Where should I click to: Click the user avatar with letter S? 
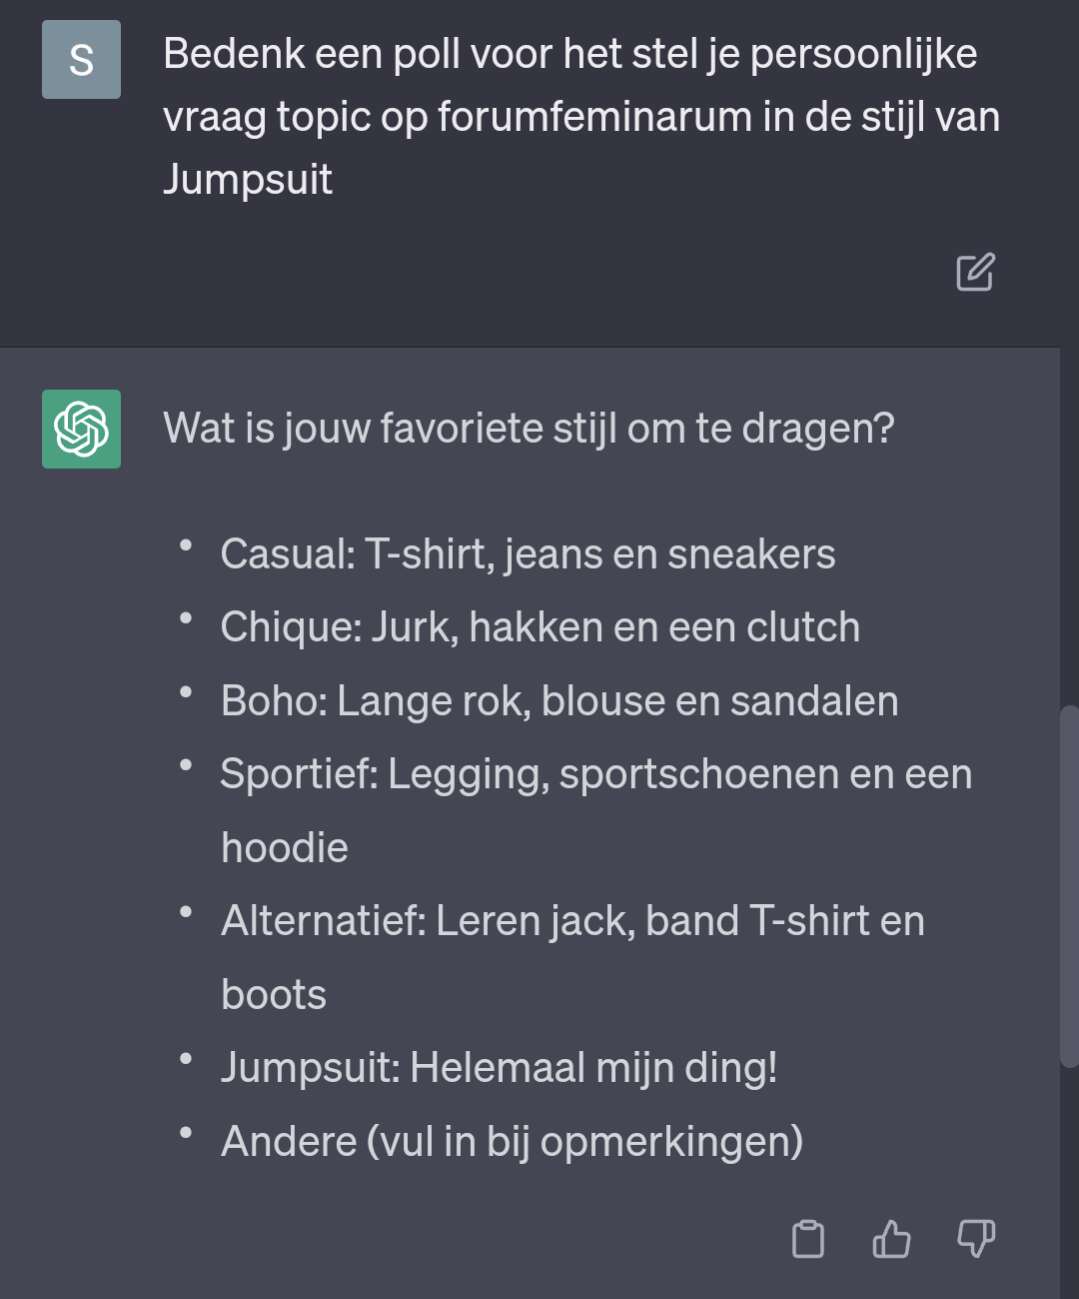pyautogui.click(x=81, y=59)
